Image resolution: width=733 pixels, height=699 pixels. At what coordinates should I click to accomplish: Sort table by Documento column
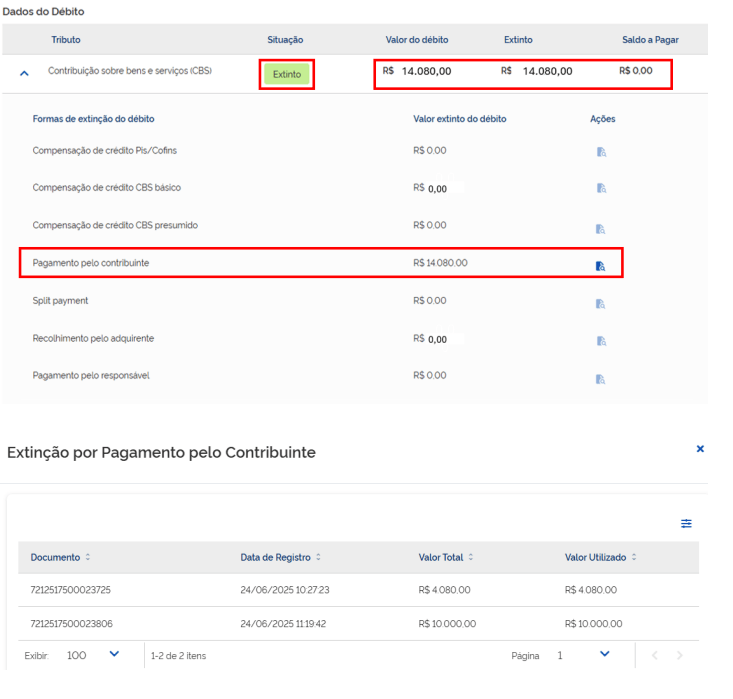[x=87, y=557]
